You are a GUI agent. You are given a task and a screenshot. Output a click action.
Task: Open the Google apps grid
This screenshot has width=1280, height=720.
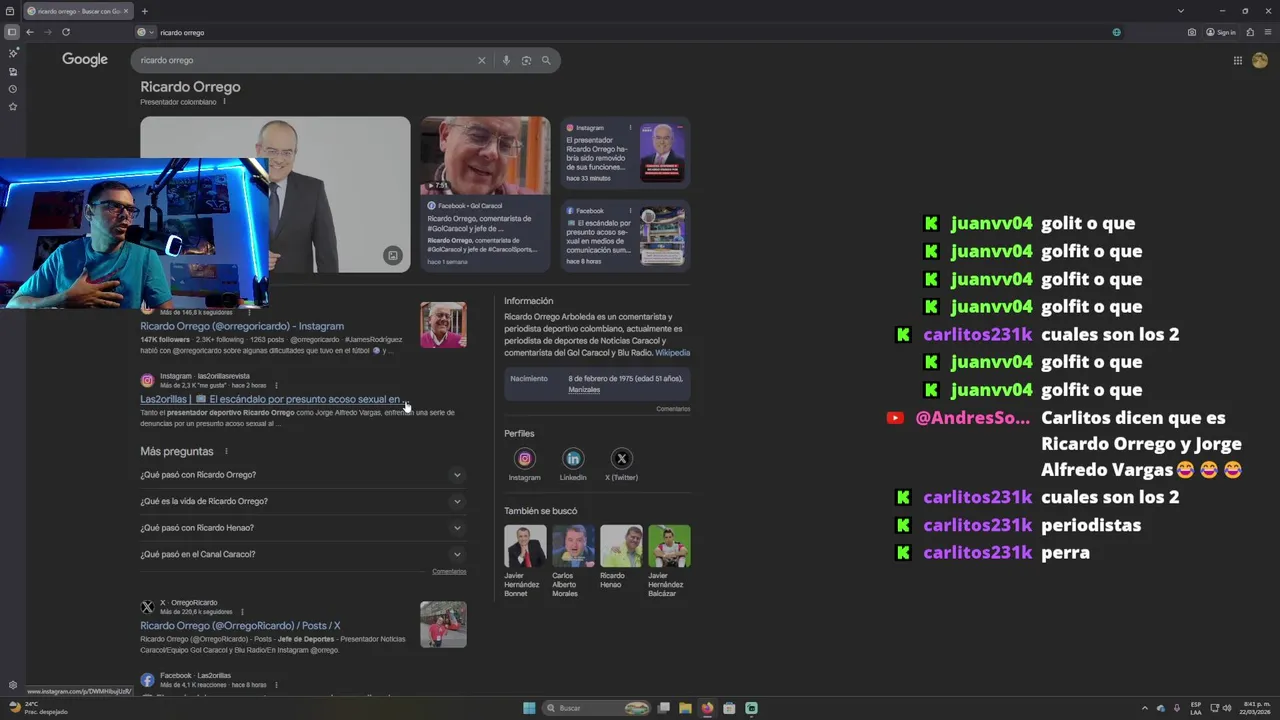[1237, 60]
